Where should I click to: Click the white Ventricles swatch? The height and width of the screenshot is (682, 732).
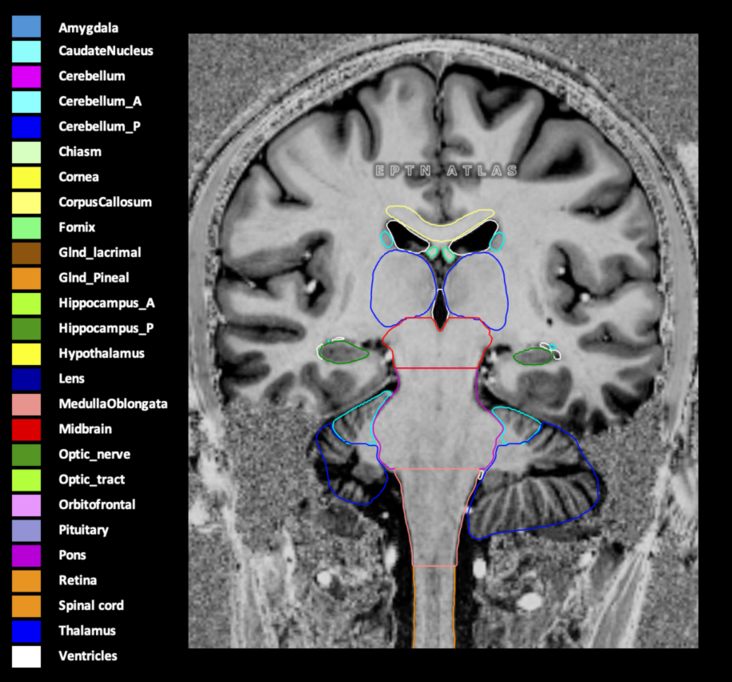(x=26, y=656)
